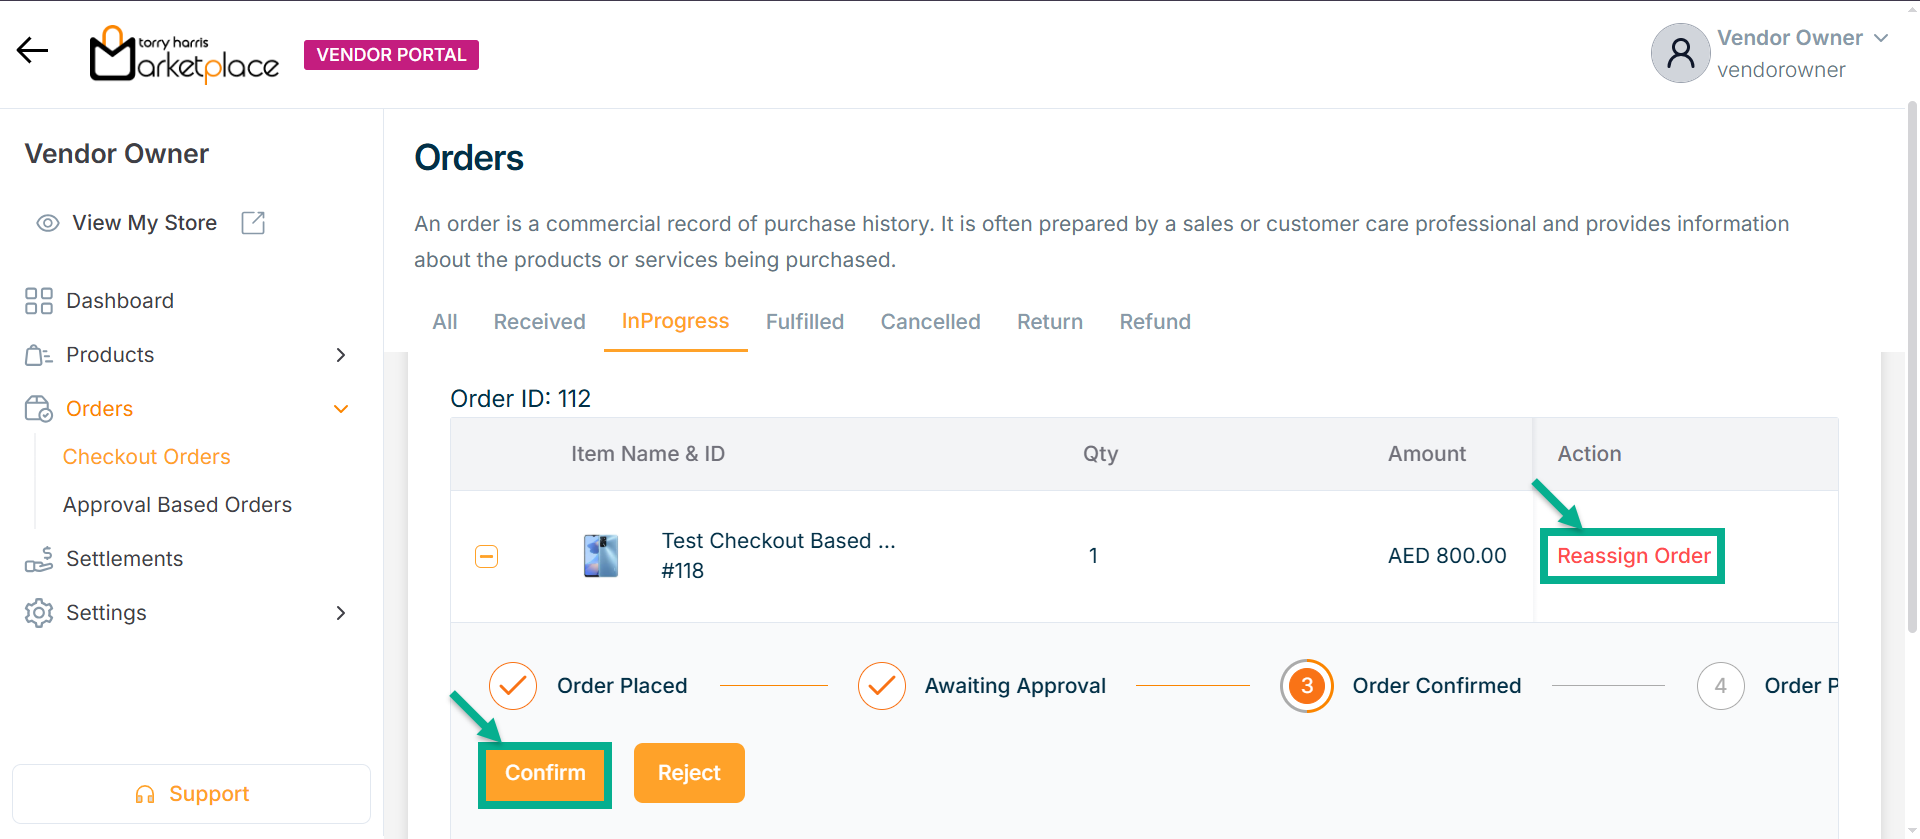Screen dimensions: 1920x839
Task: Click the Order Placed checkmark step
Action: pos(513,686)
